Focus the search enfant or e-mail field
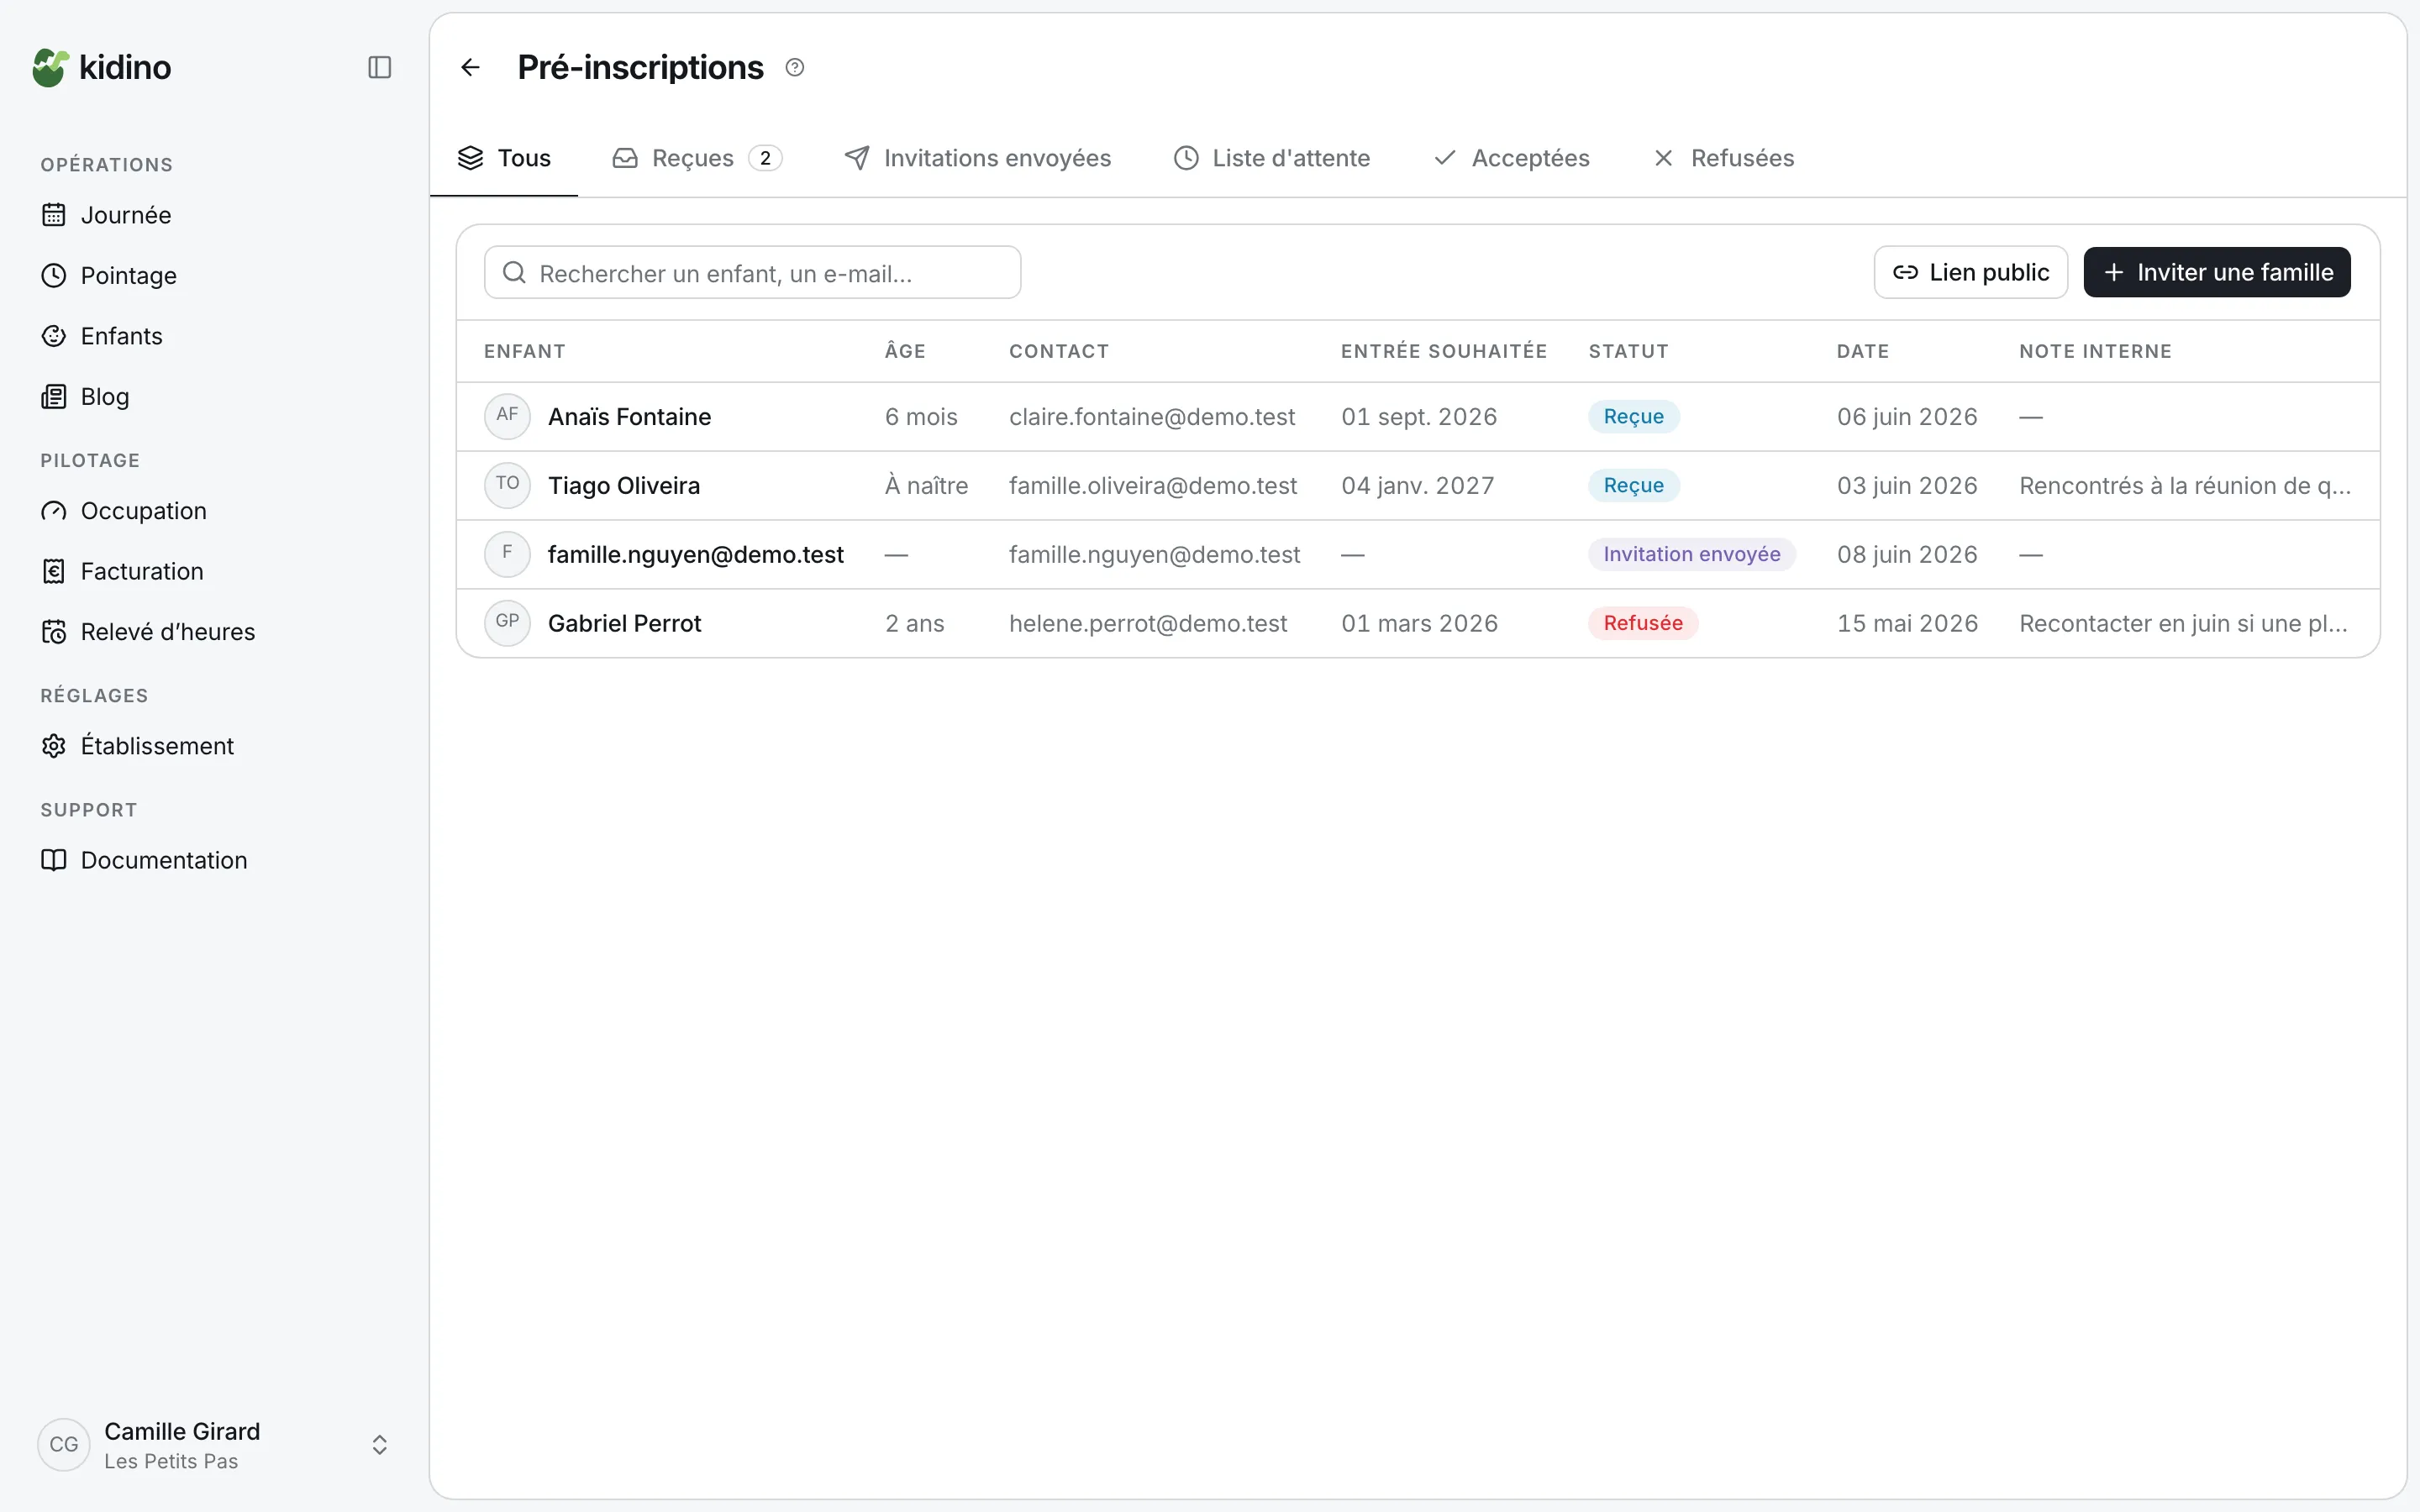This screenshot has width=2420, height=1512. click(752, 272)
